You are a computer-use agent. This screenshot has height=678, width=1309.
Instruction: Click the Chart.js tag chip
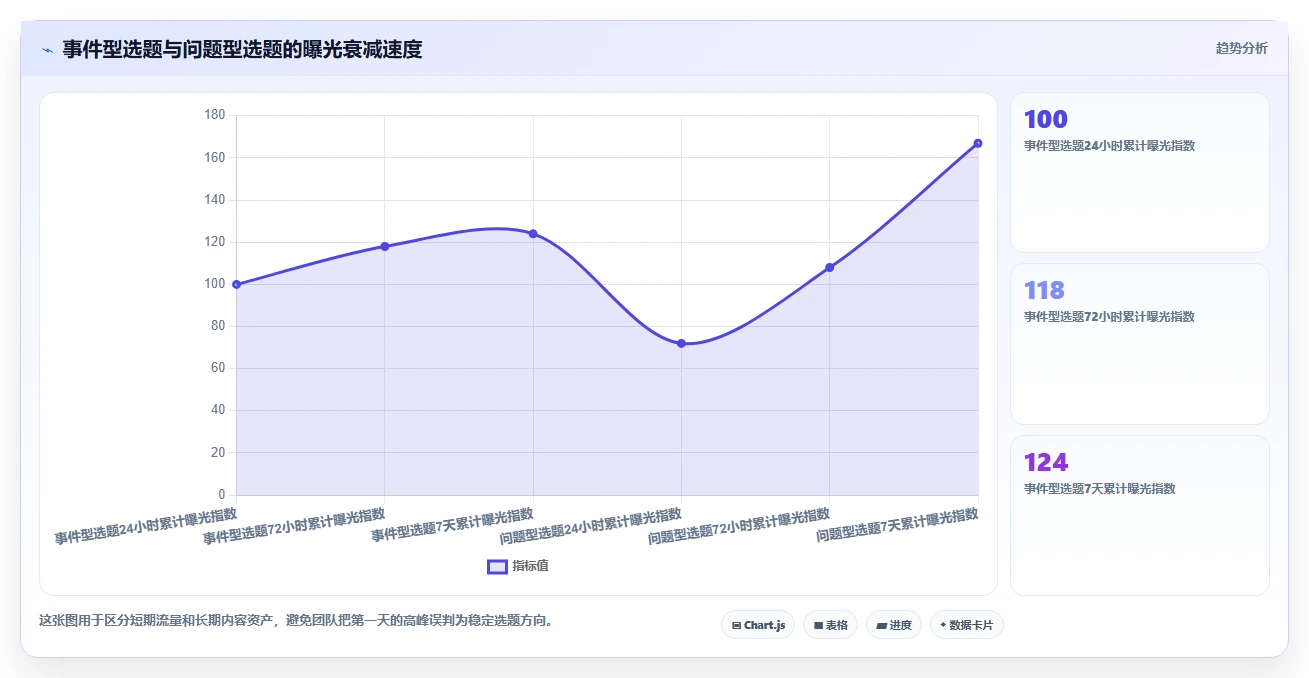[x=758, y=625]
